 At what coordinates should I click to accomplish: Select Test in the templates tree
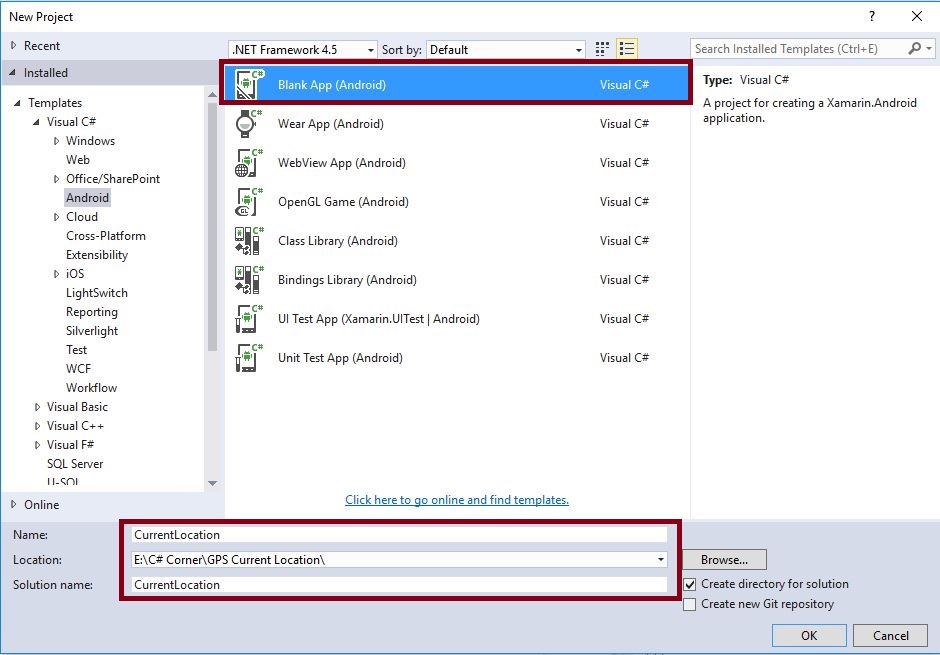point(76,349)
